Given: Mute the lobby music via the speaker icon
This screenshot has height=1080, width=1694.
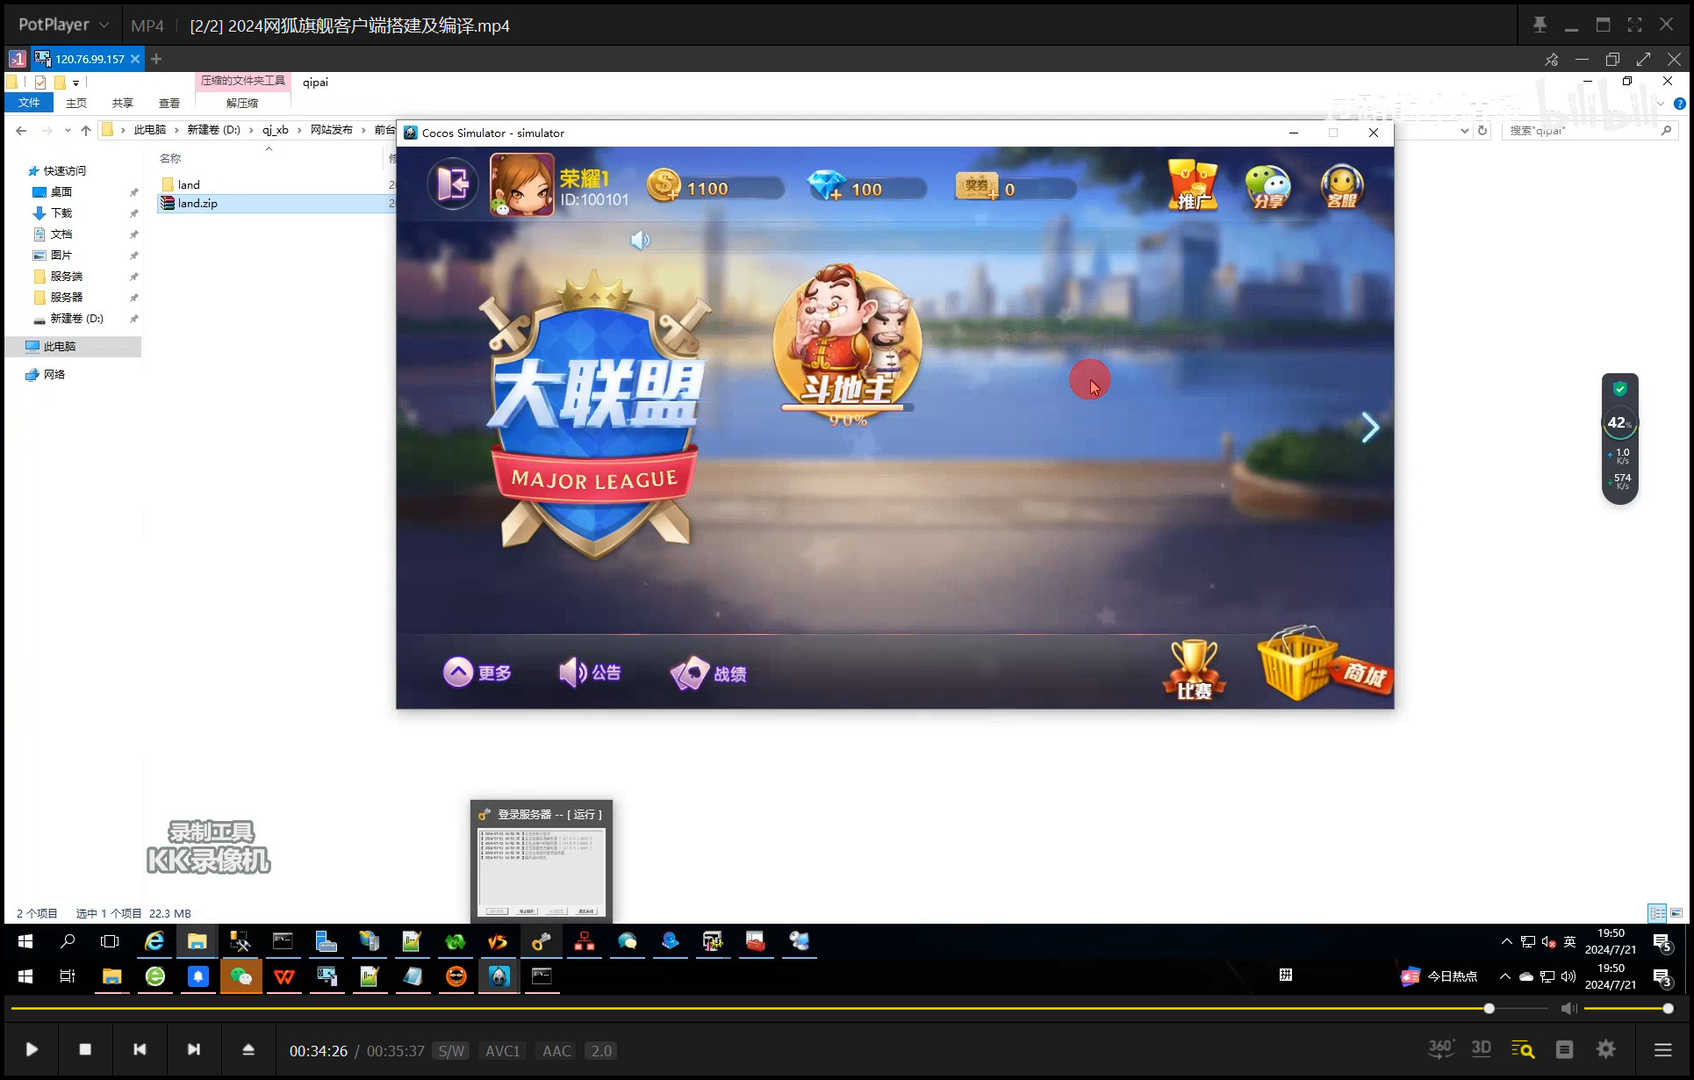Looking at the screenshot, I should (x=640, y=240).
